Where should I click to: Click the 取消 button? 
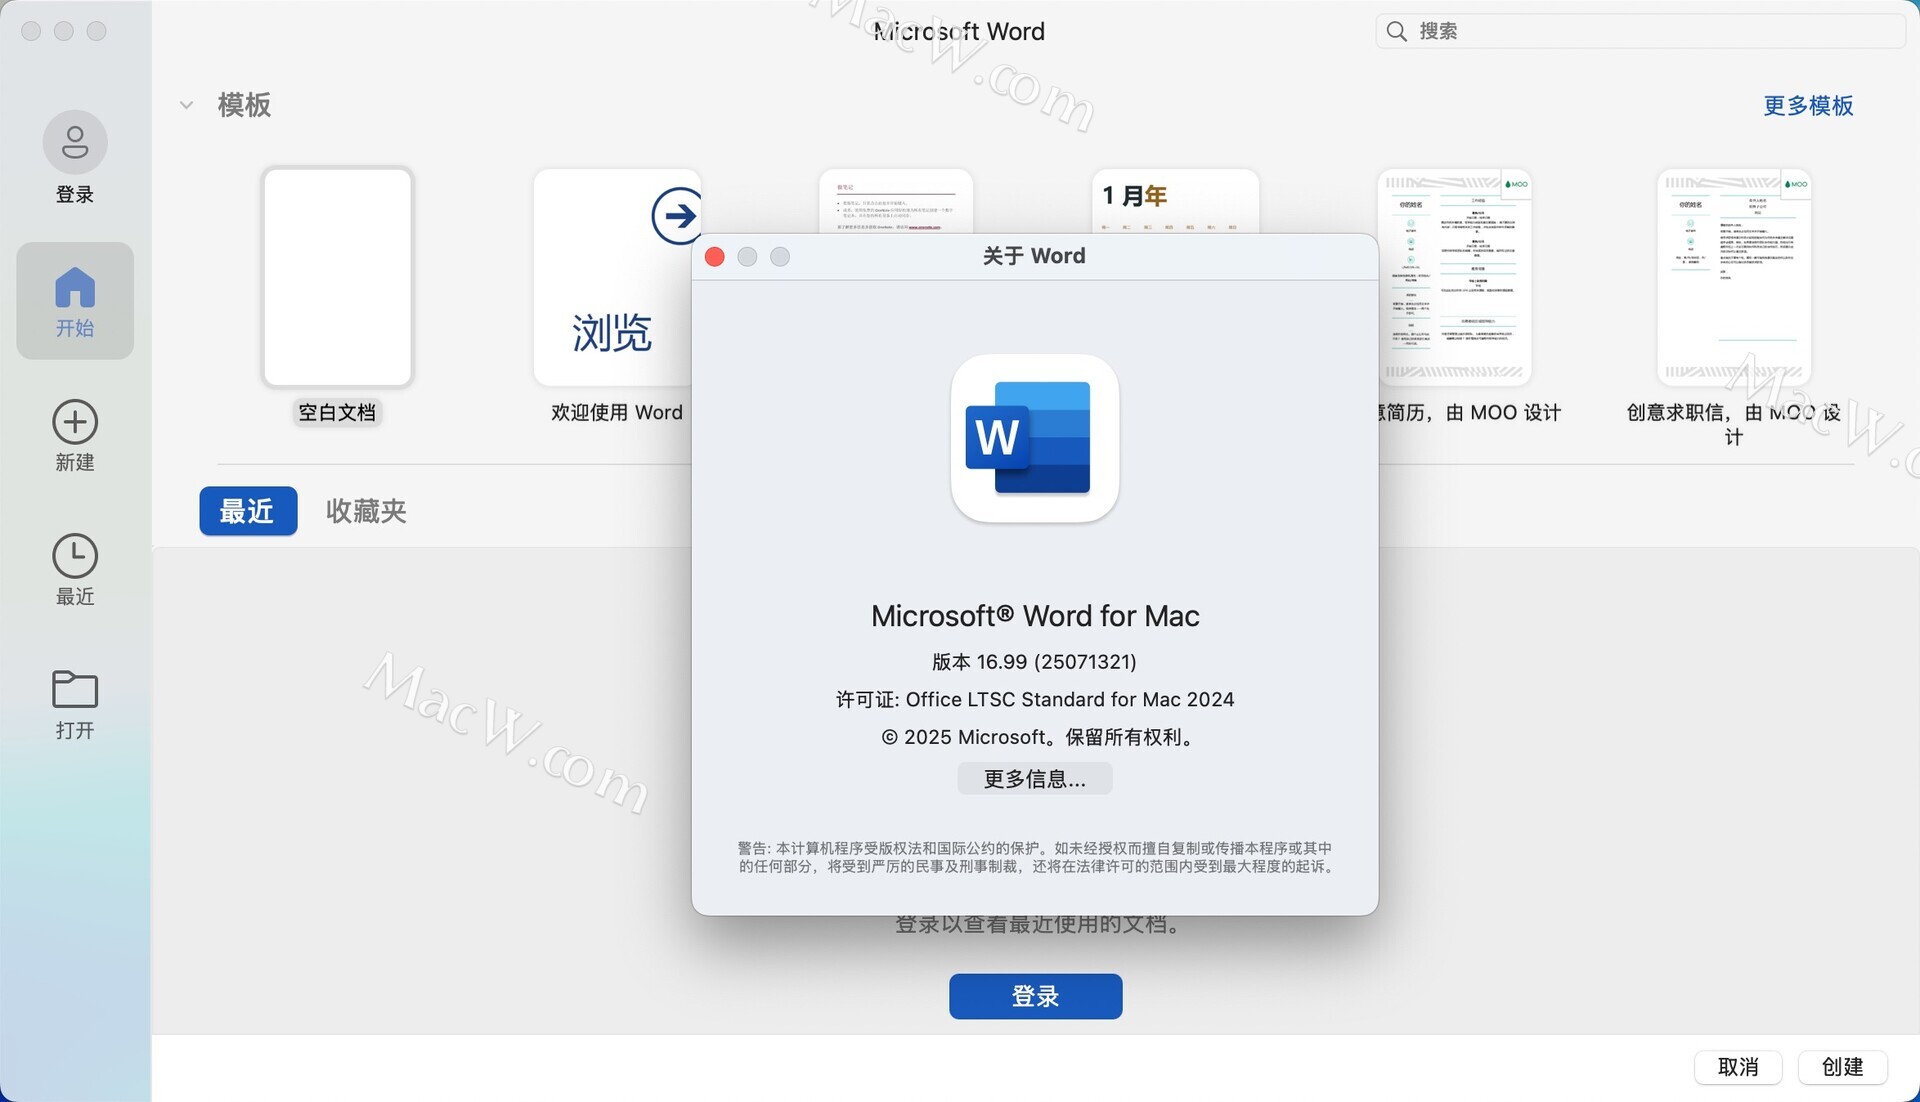click(x=1738, y=1067)
